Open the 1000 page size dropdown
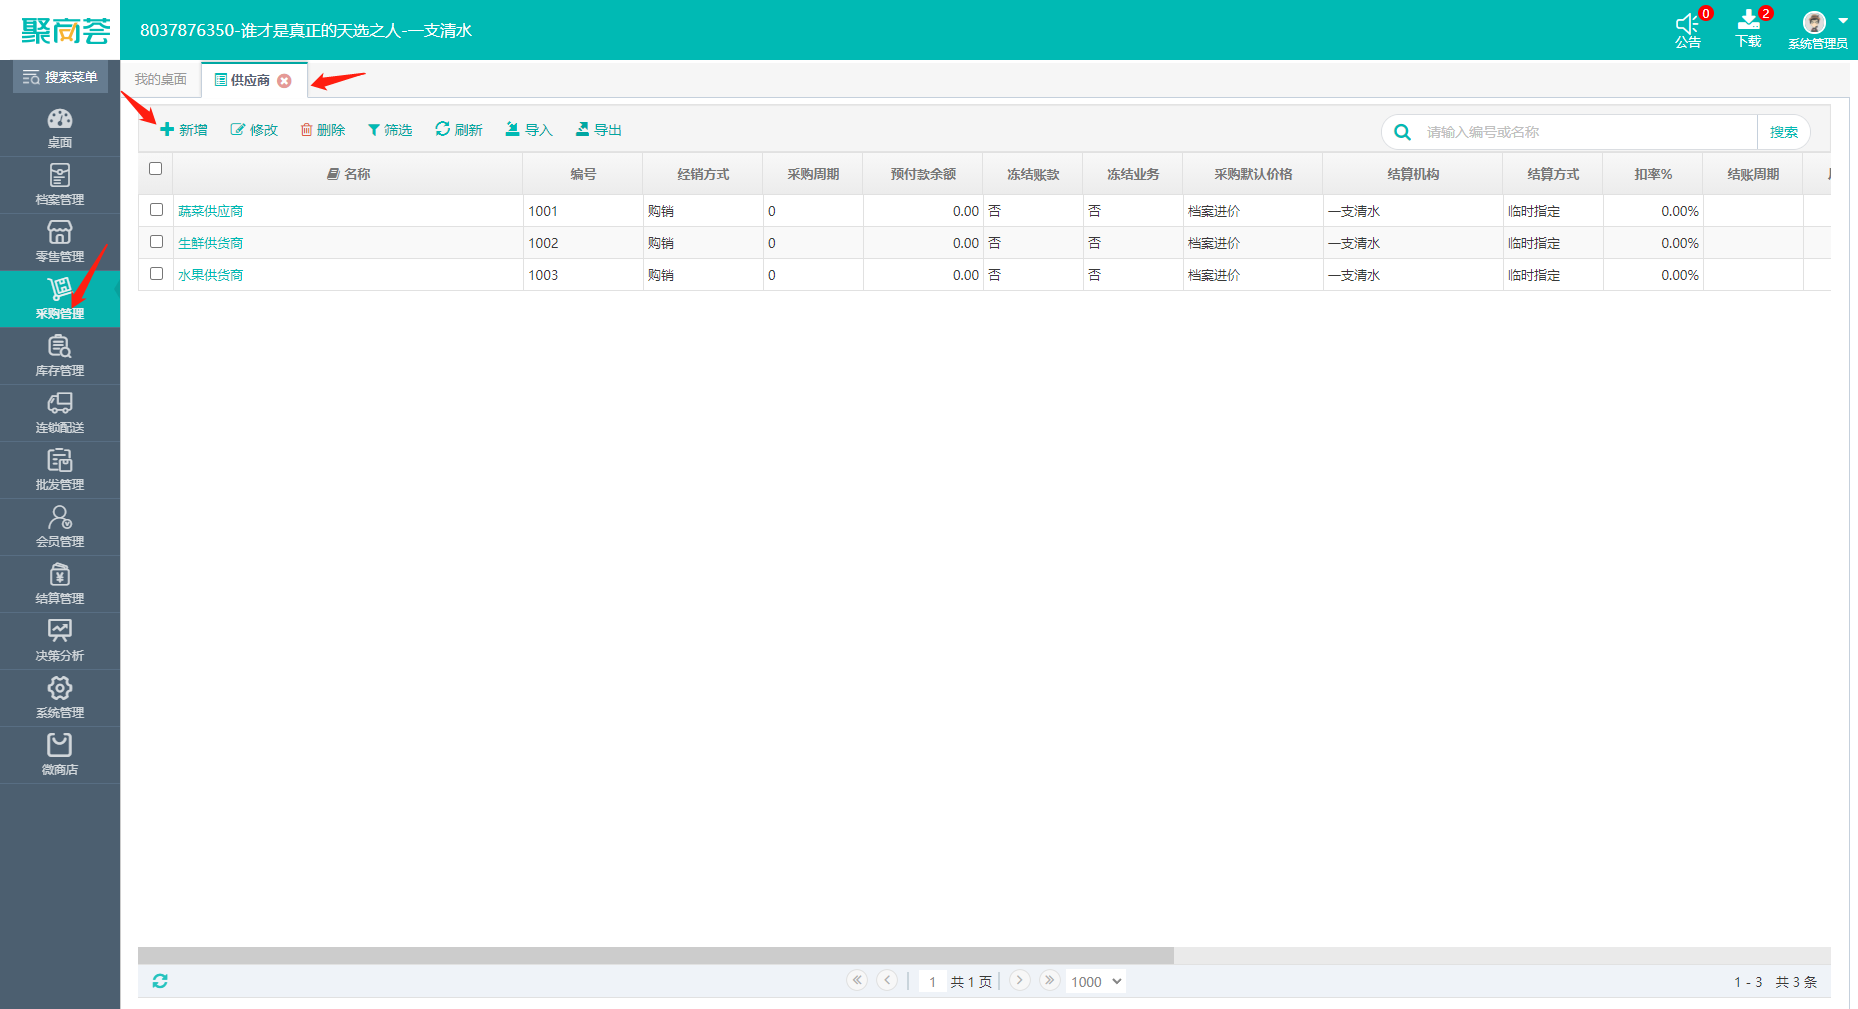 click(x=1096, y=982)
